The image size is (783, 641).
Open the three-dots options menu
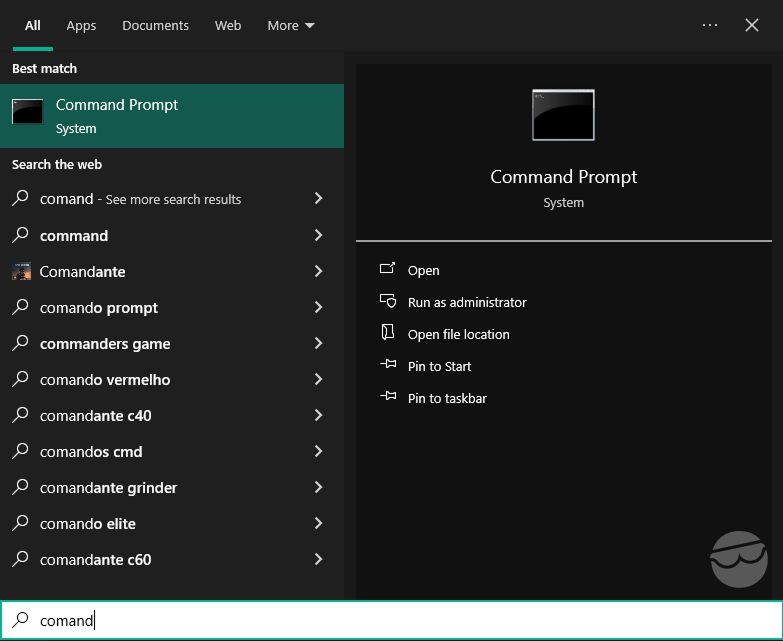tap(710, 25)
